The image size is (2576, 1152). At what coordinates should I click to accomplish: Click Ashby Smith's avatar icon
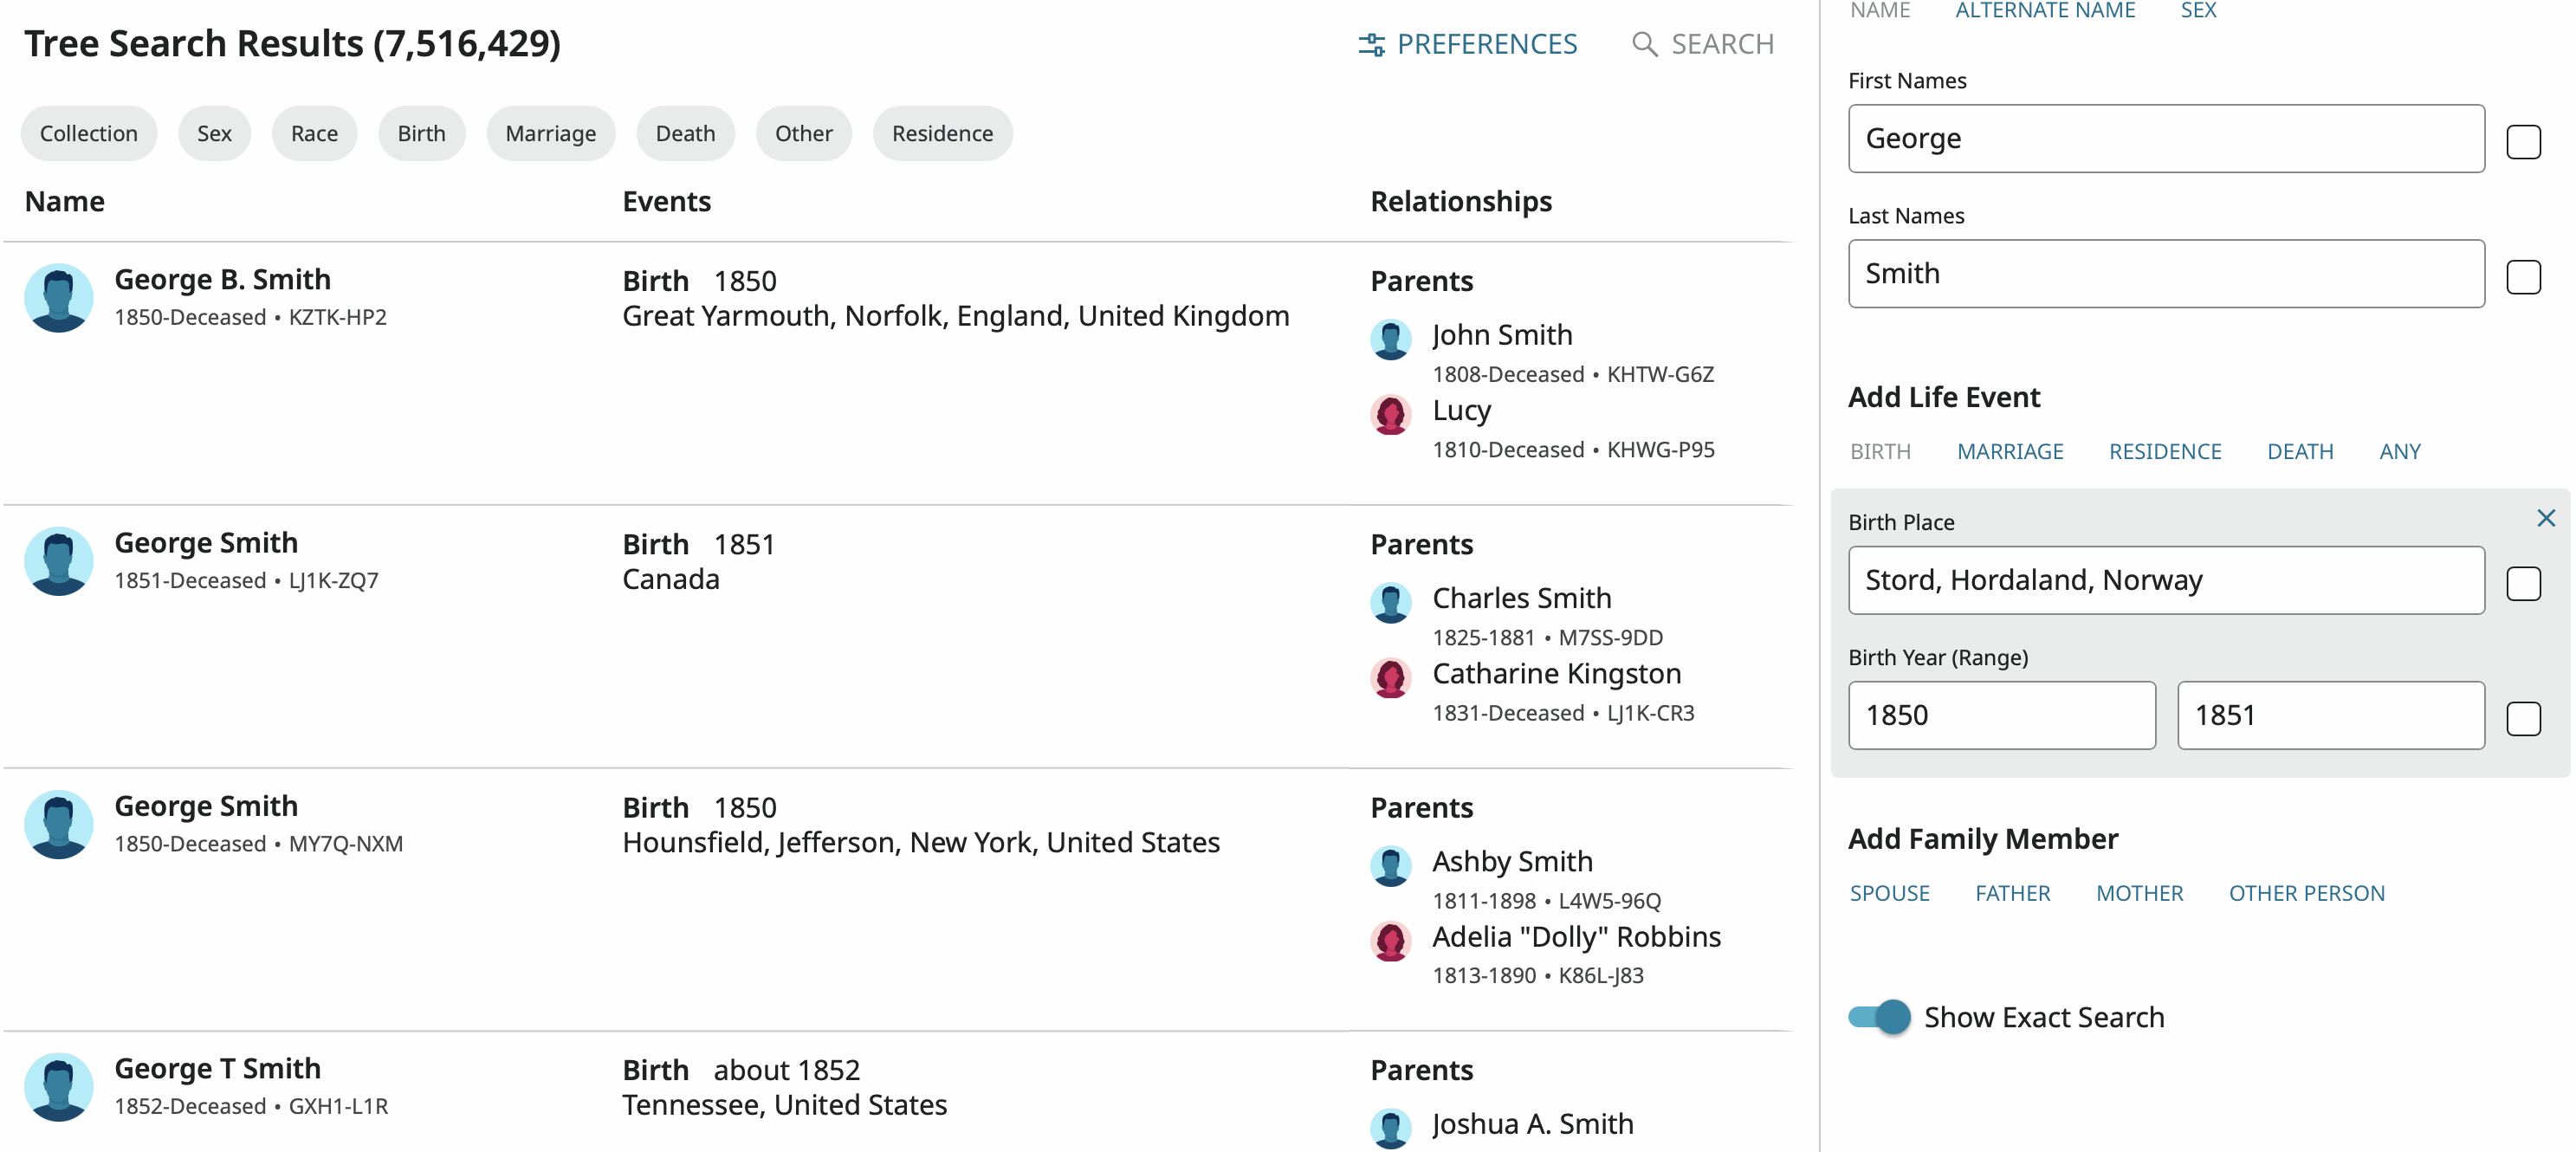(1390, 865)
